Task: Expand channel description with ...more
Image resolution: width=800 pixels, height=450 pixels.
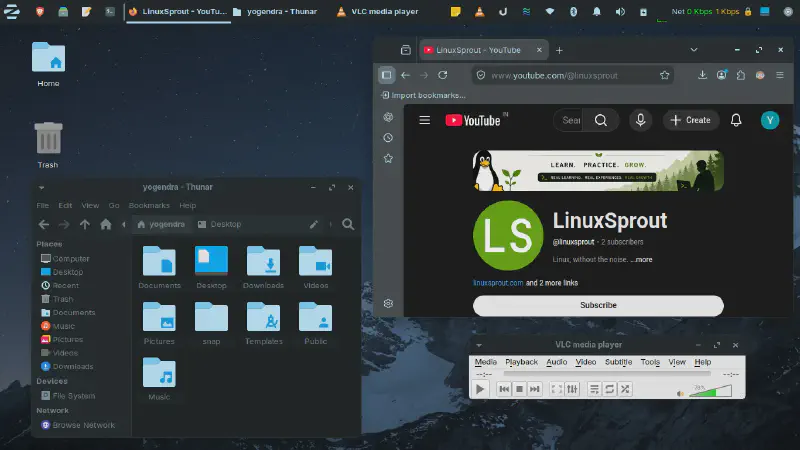Action: coord(641,259)
